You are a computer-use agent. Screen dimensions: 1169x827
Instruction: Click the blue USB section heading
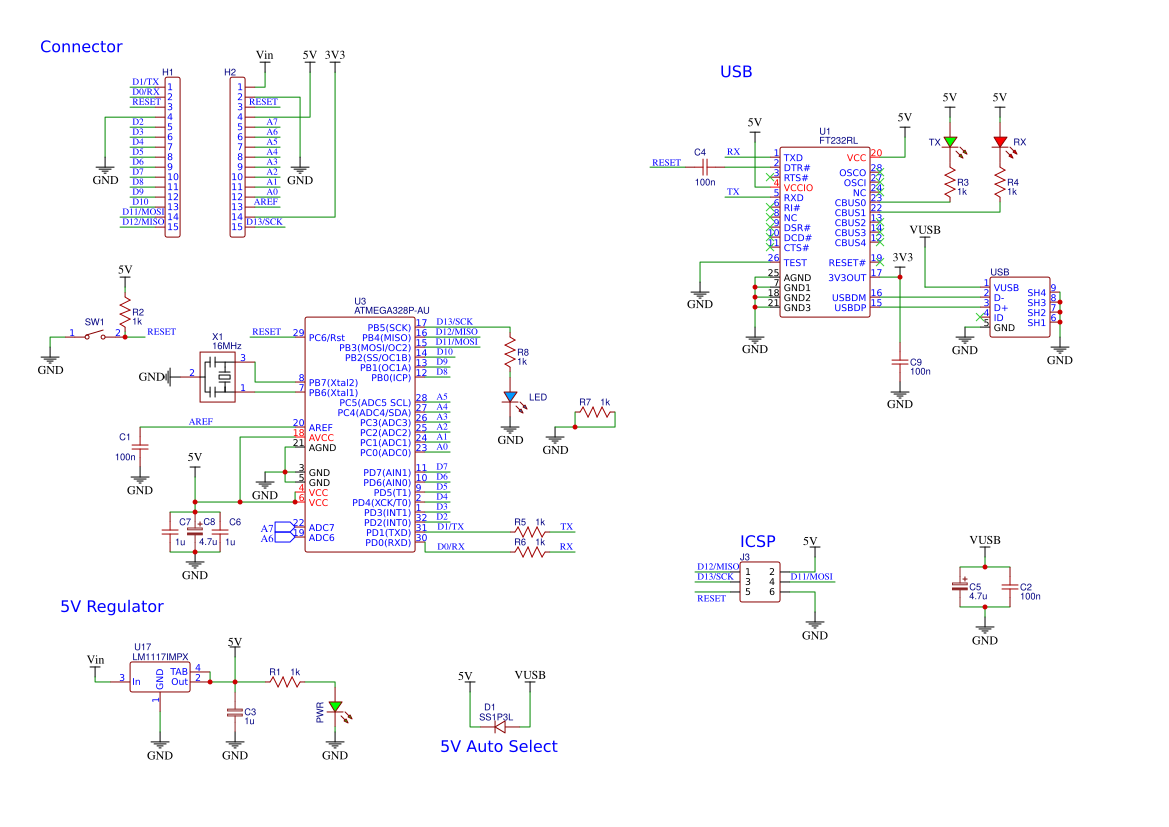tap(736, 72)
